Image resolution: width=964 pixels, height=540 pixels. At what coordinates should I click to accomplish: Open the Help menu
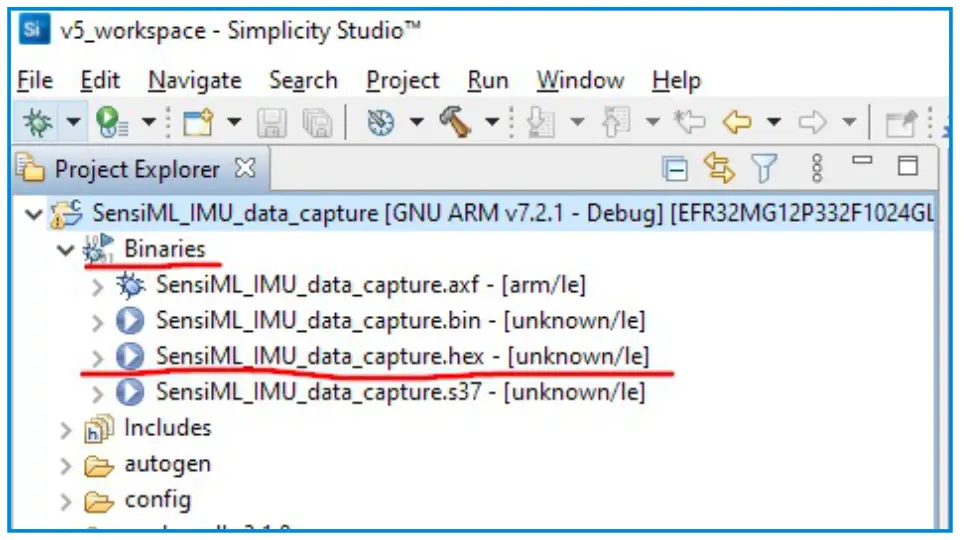click(676, 80)
